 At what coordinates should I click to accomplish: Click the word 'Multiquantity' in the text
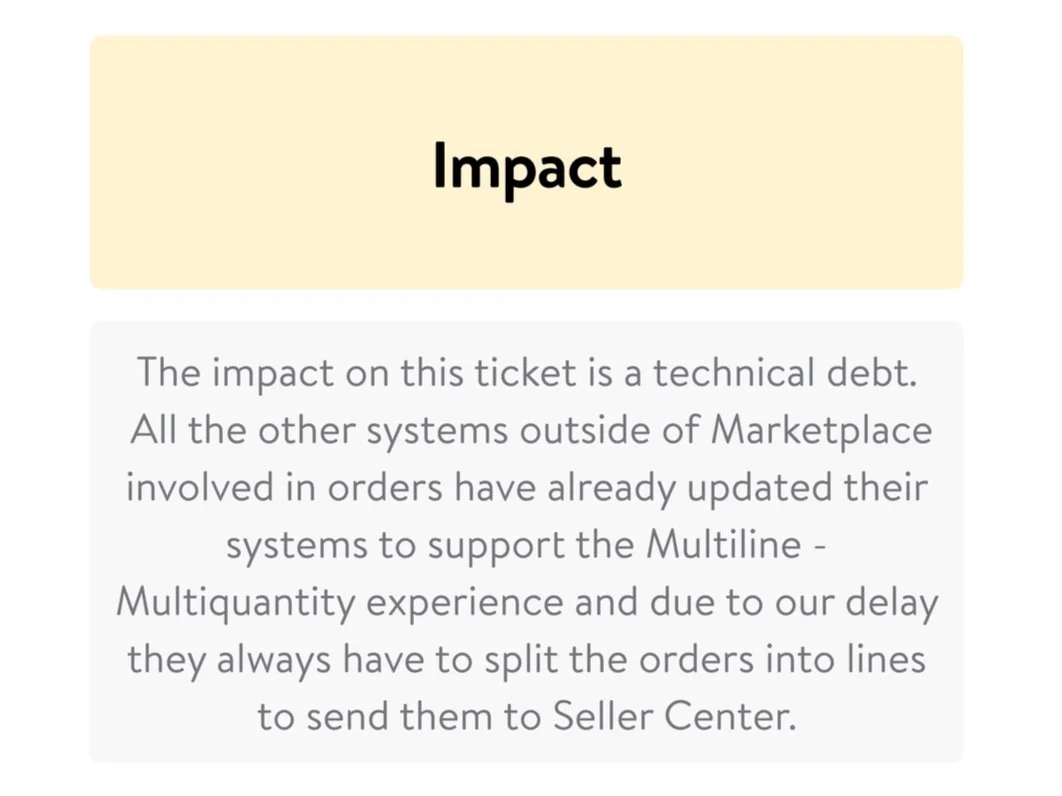[x=235, y=603]
